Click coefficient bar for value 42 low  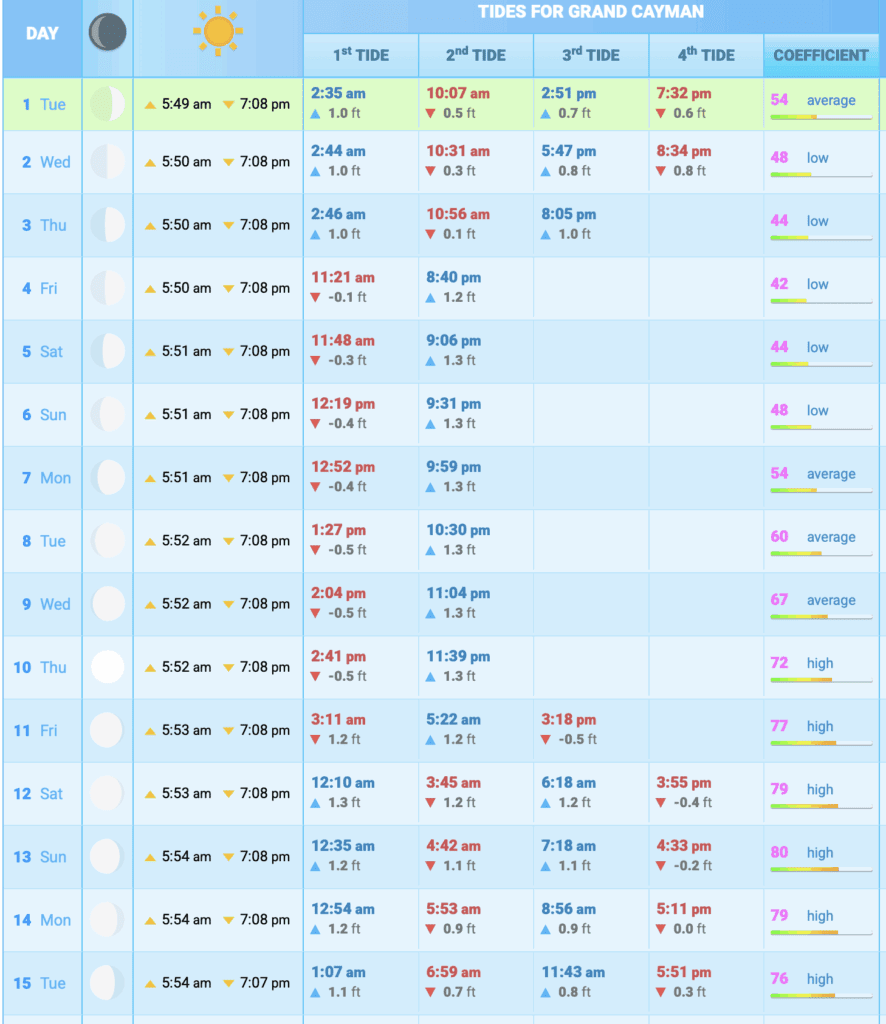[x=820, y=301]
